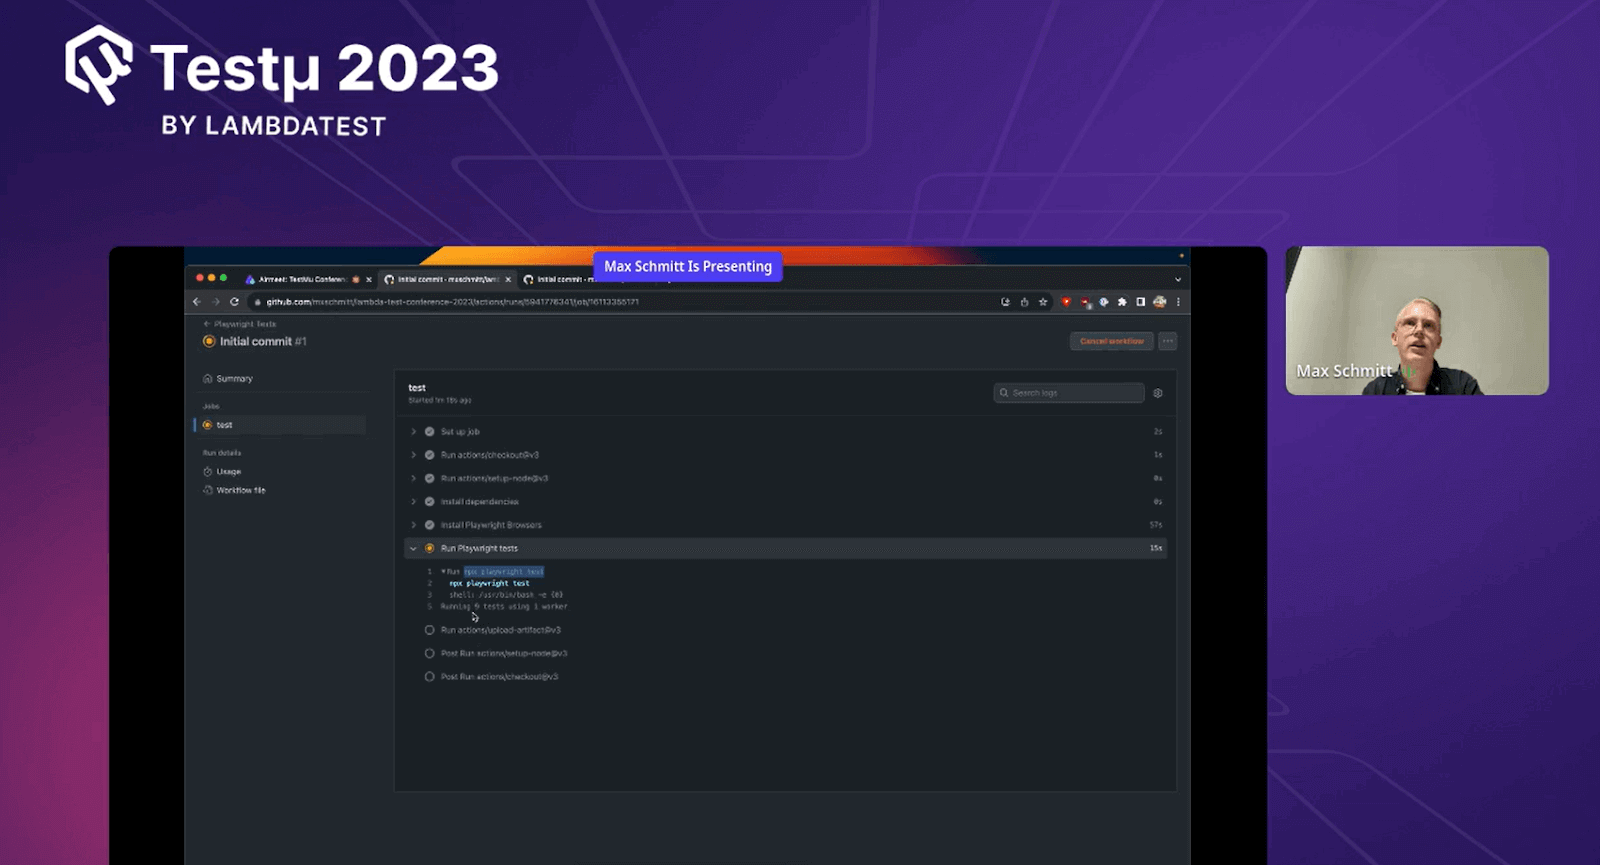Switch to the Airmeet TestMu Conference tab

point(301,280)
